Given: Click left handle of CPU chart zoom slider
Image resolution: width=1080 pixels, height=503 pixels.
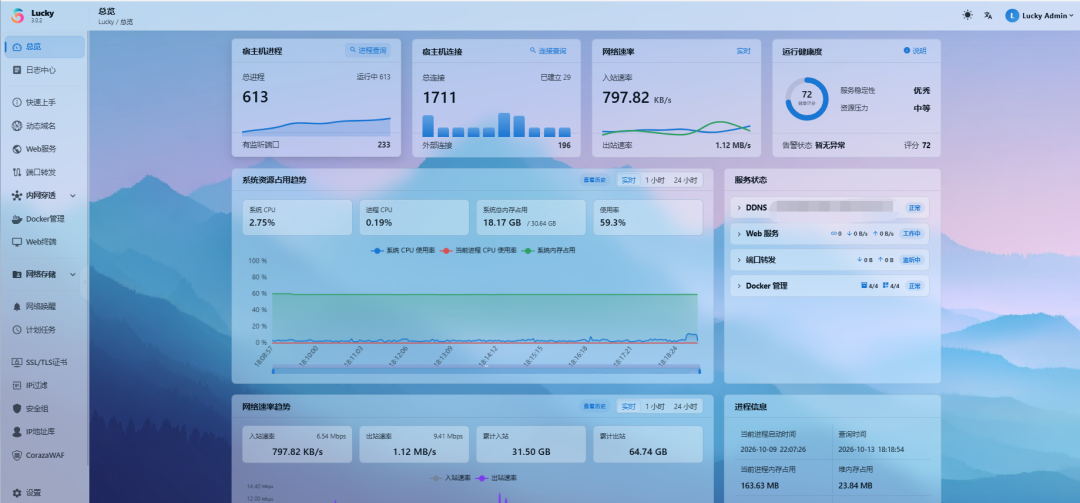Looking at the screenshot, I should (x=273, y=371).
